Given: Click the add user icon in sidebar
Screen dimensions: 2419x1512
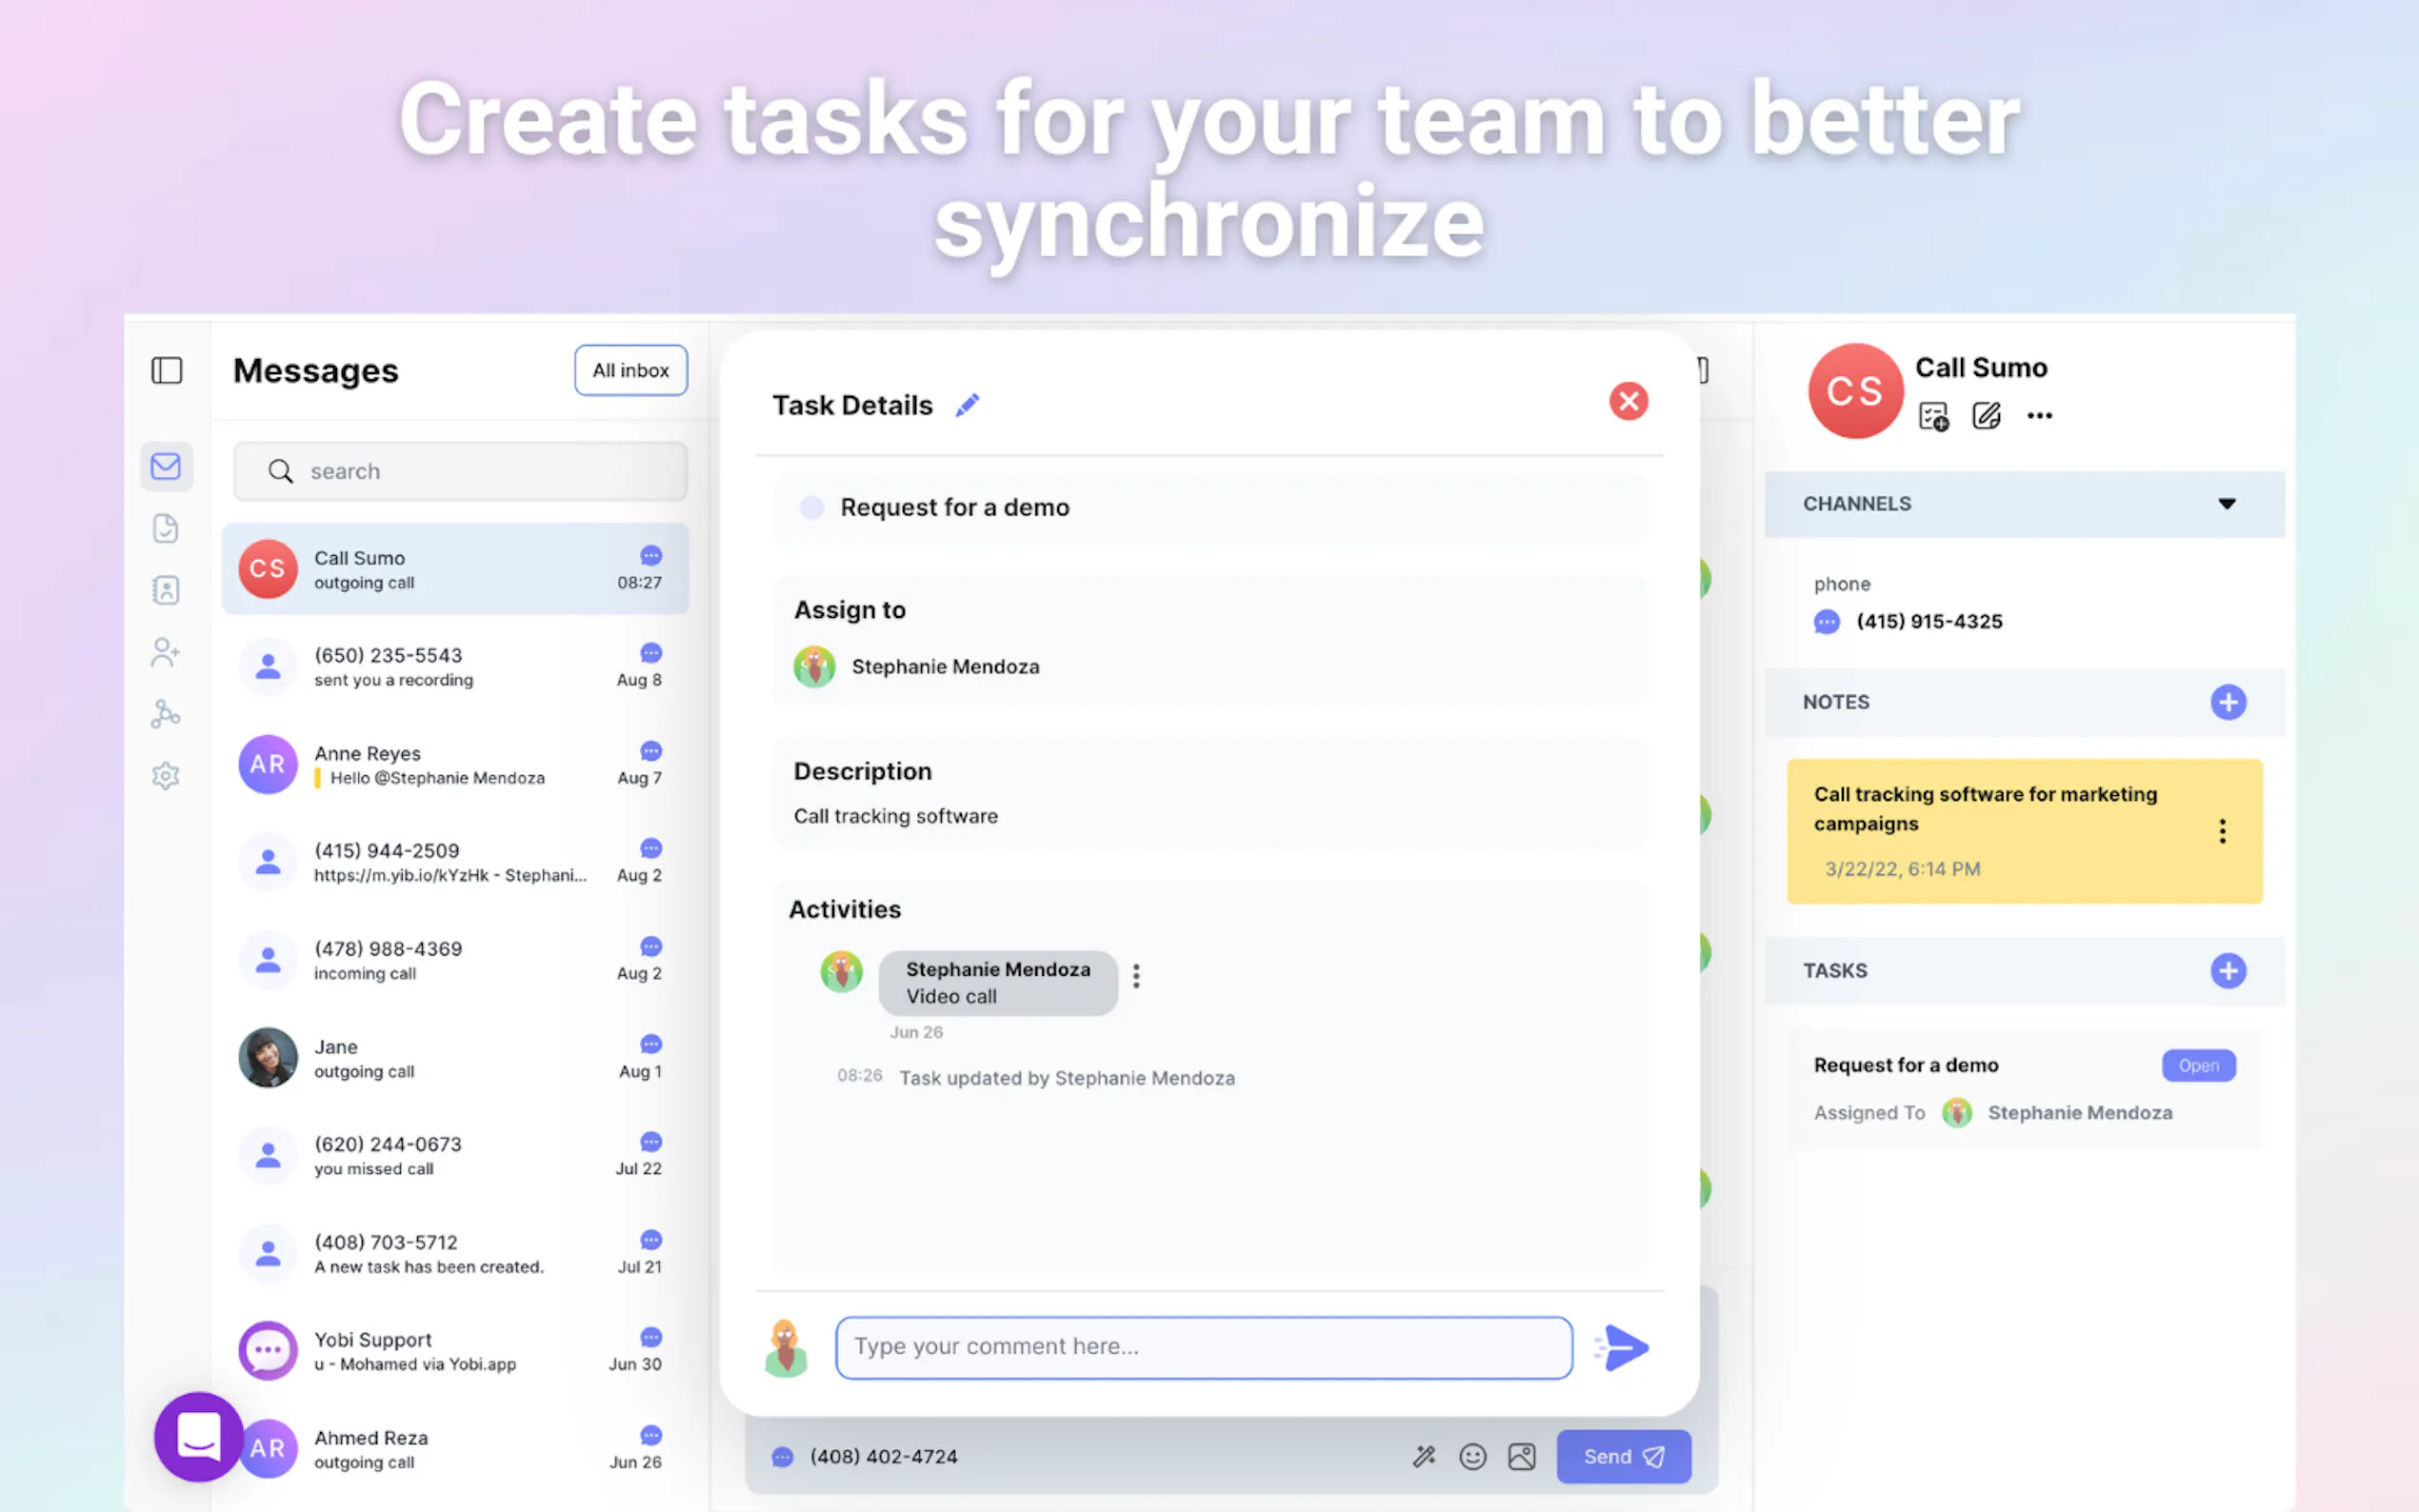Looking at the screenshot, I should [x=166, y=652].
